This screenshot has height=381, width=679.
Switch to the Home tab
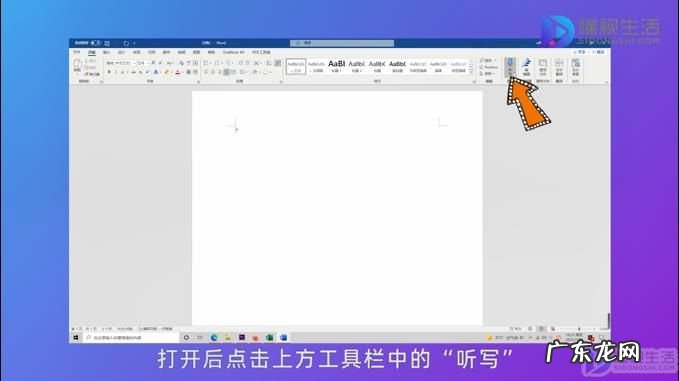pyautogui.click(x=92, y=52)
